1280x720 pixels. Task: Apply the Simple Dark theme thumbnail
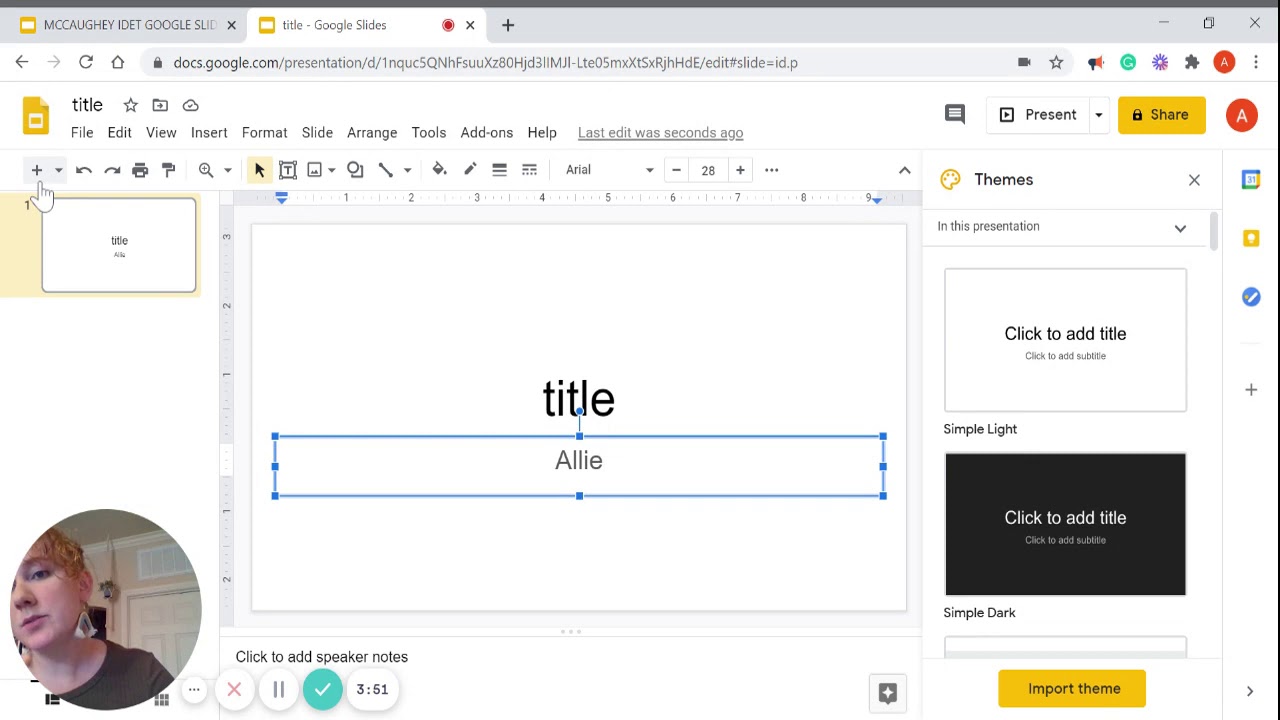1065,524
